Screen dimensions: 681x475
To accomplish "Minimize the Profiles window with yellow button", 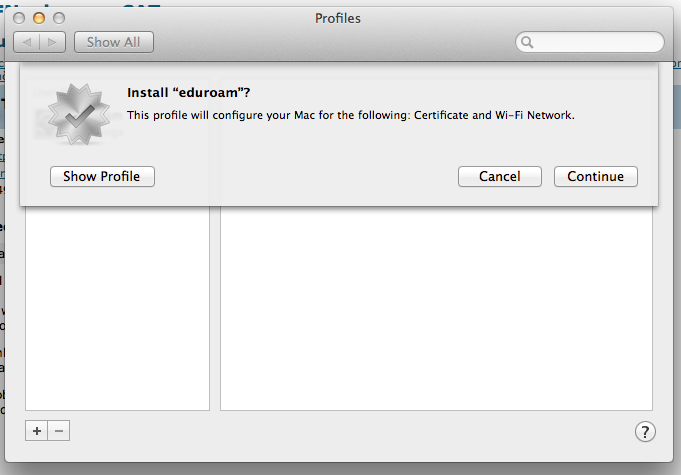I will pos(40,18).
